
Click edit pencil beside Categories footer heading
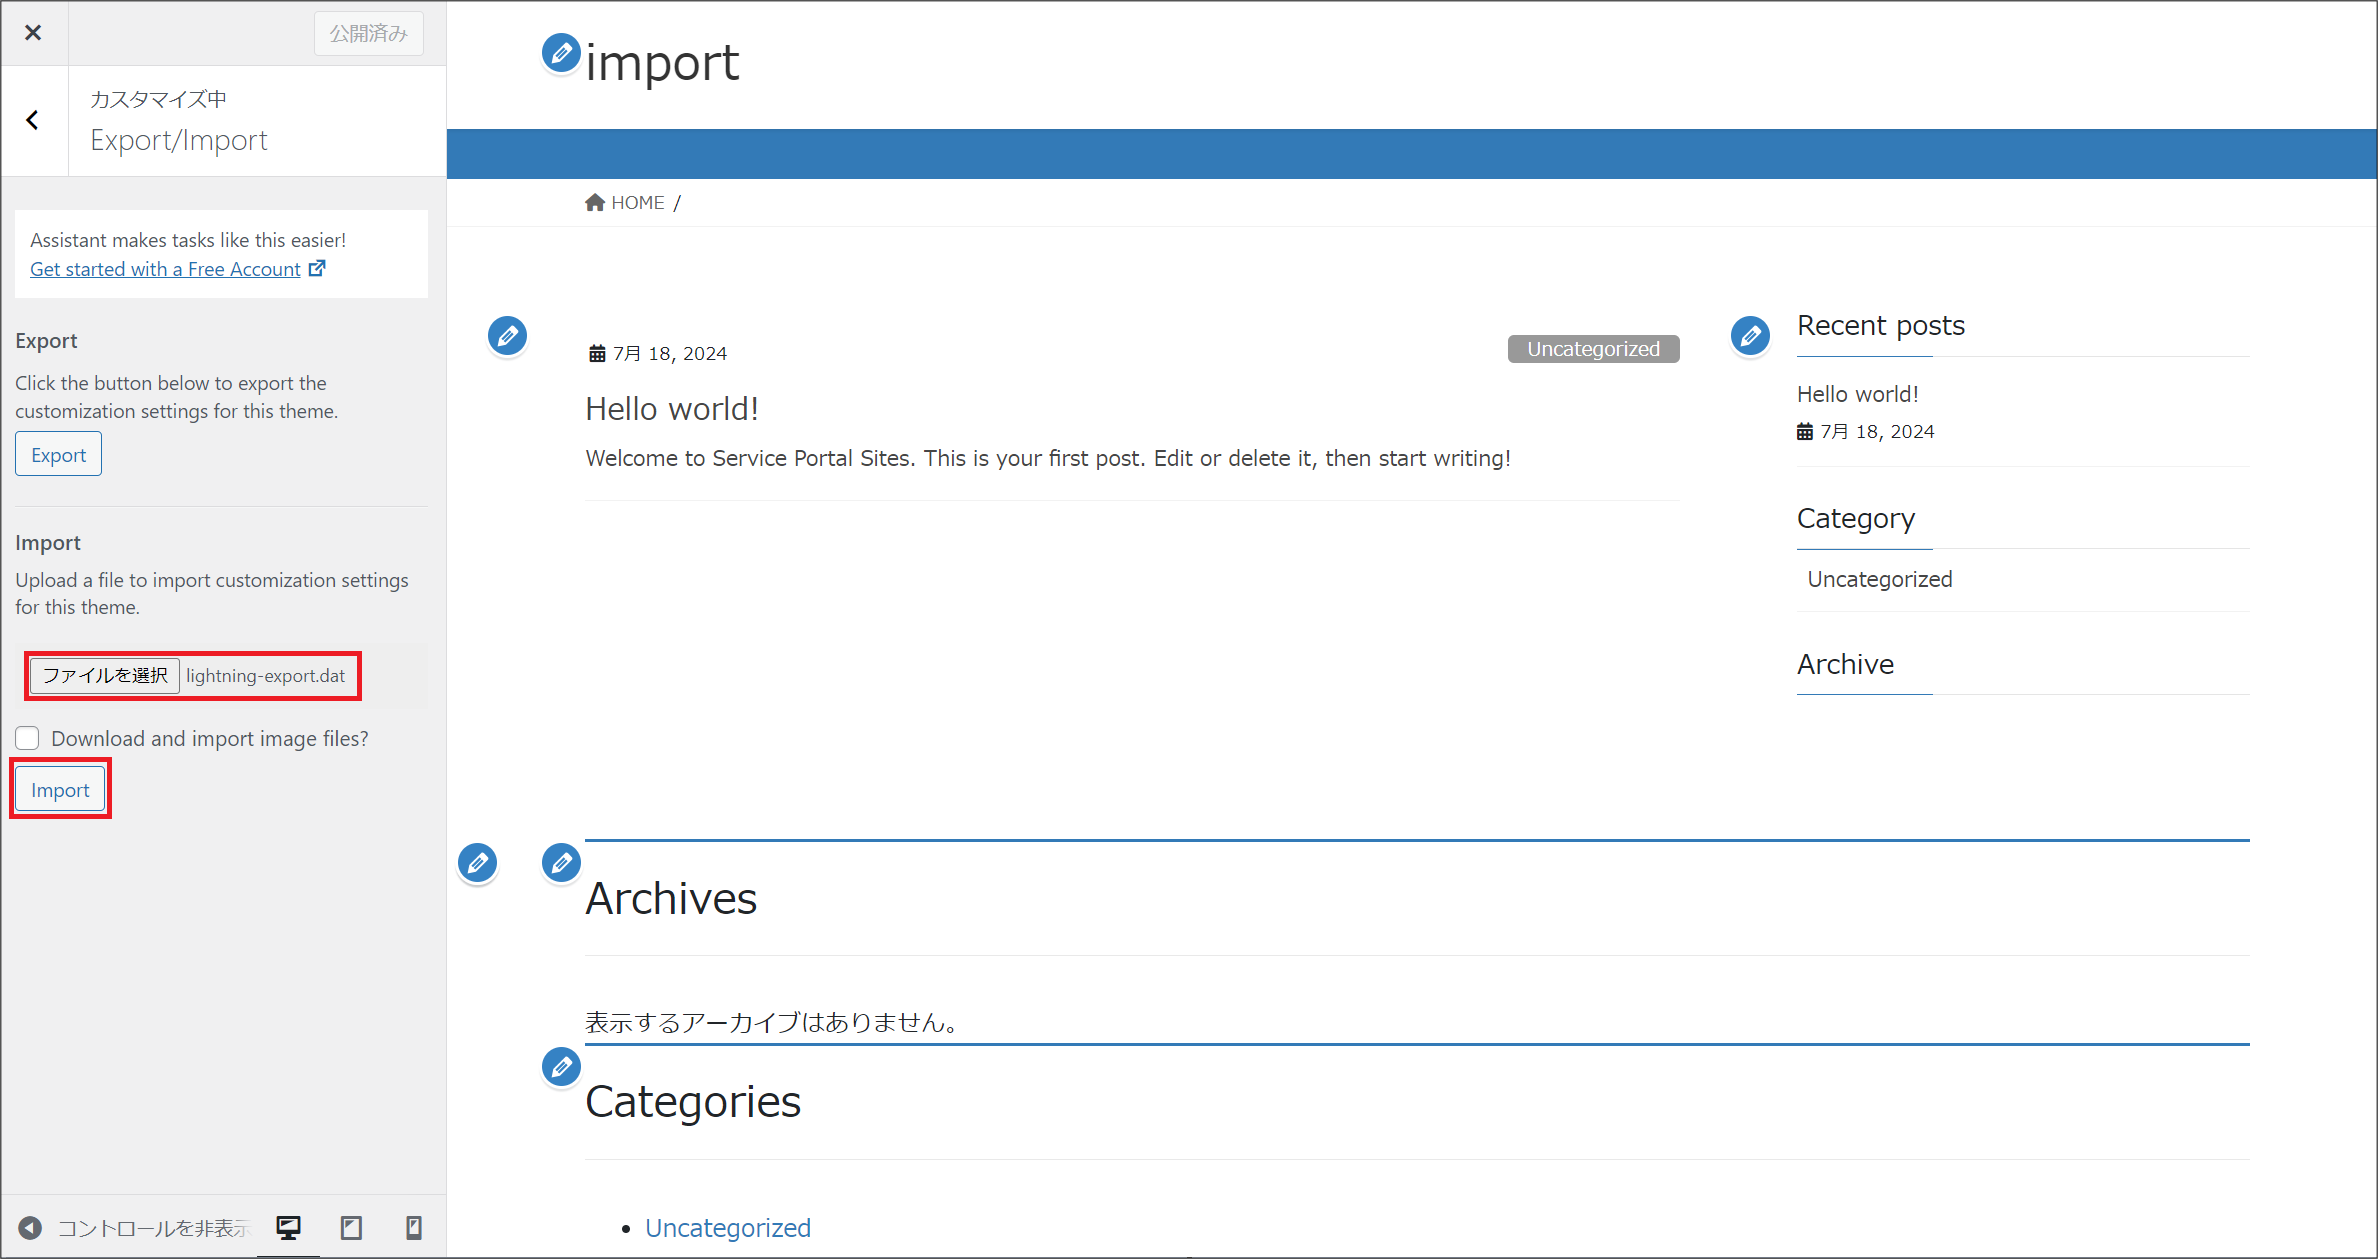pyautogui.click(x=561, y=1067)
